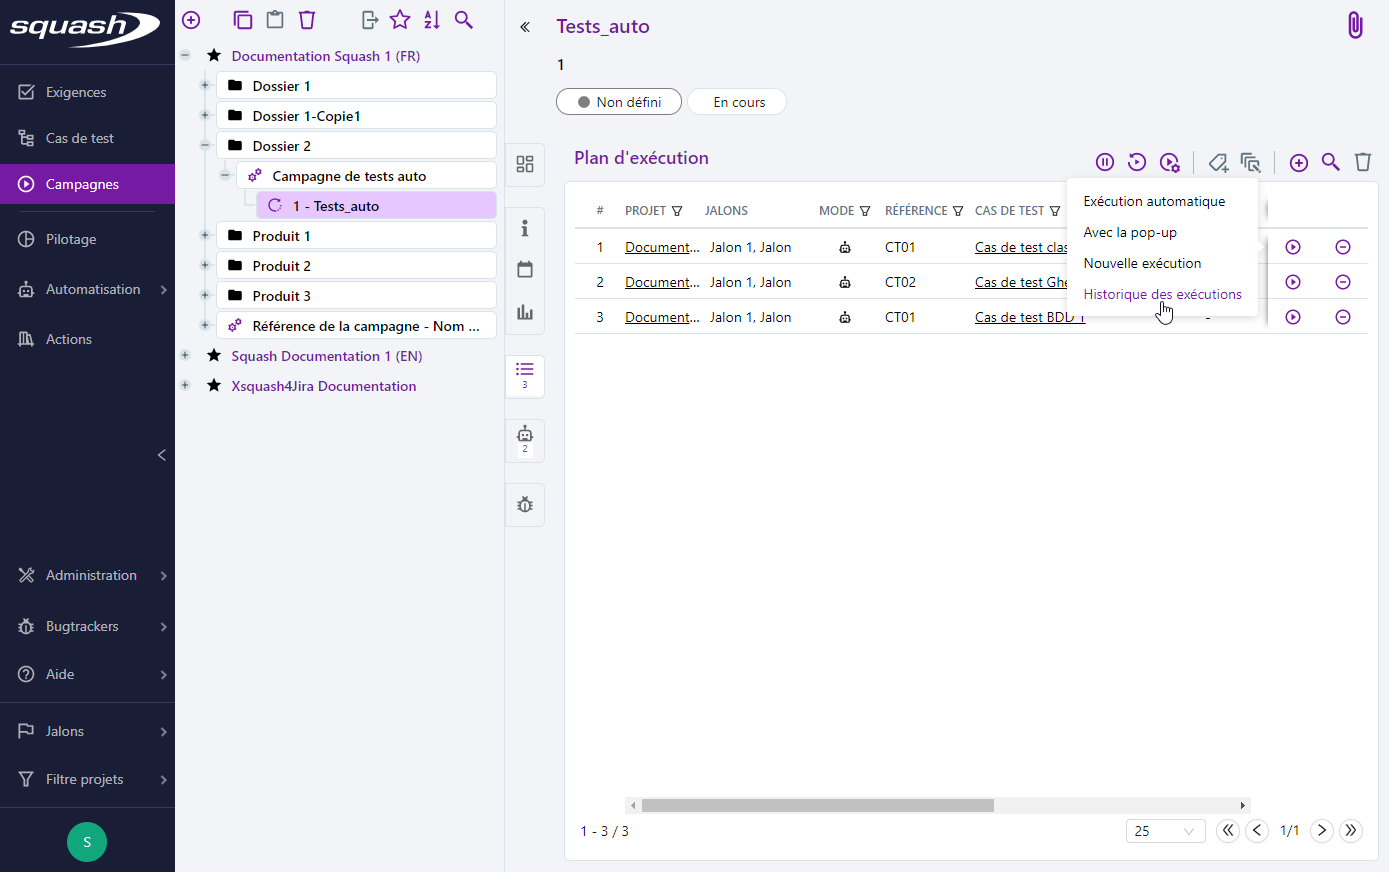Open the statistics bar chart panel
The image size is (1389, 872).
[525, 312]
